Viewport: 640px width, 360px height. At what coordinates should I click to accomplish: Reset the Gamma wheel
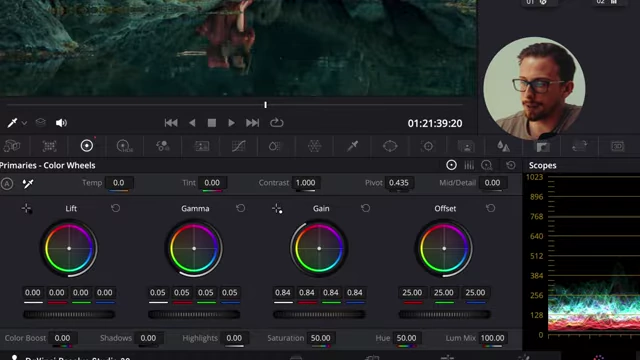(x=240, y=208)
